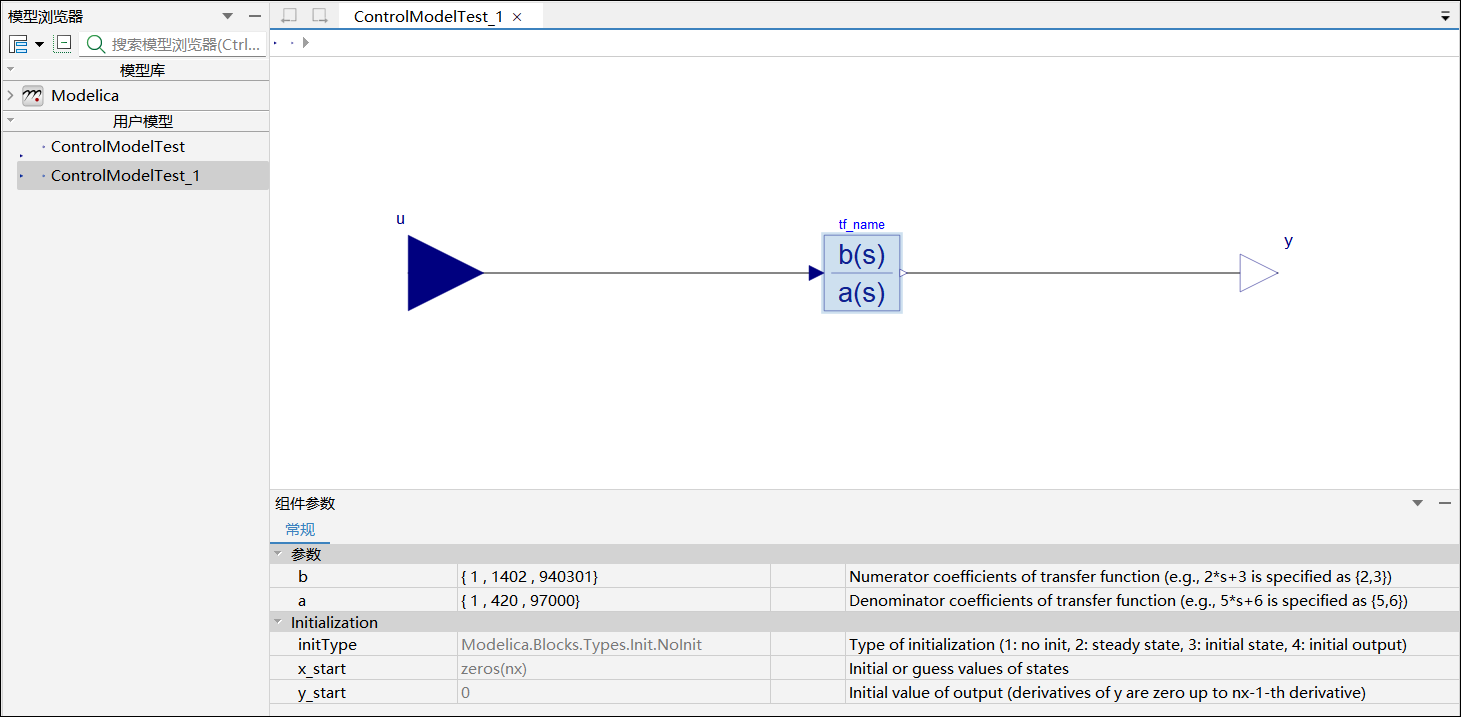Edit the numerator b coefficient value field
This screenshot has width=1461, height=717.
(613, 577)
